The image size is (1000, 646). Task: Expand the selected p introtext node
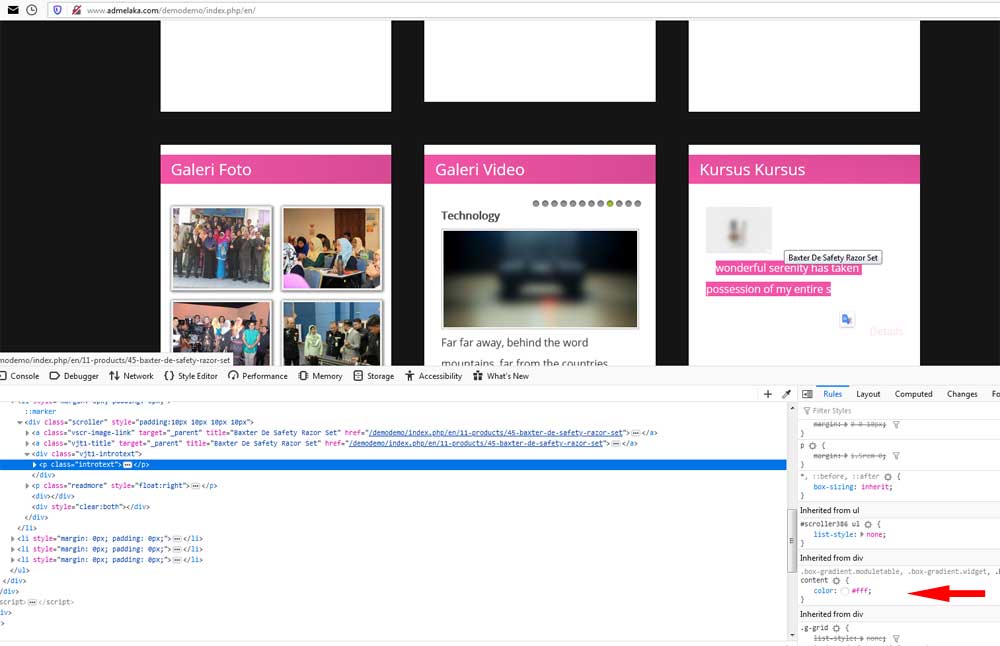click(34, 465)
